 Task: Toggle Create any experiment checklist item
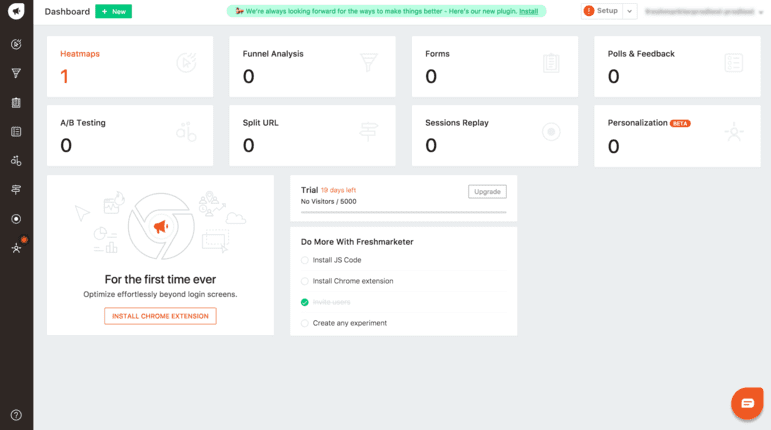pyautogui.click(x=304, y=323)
